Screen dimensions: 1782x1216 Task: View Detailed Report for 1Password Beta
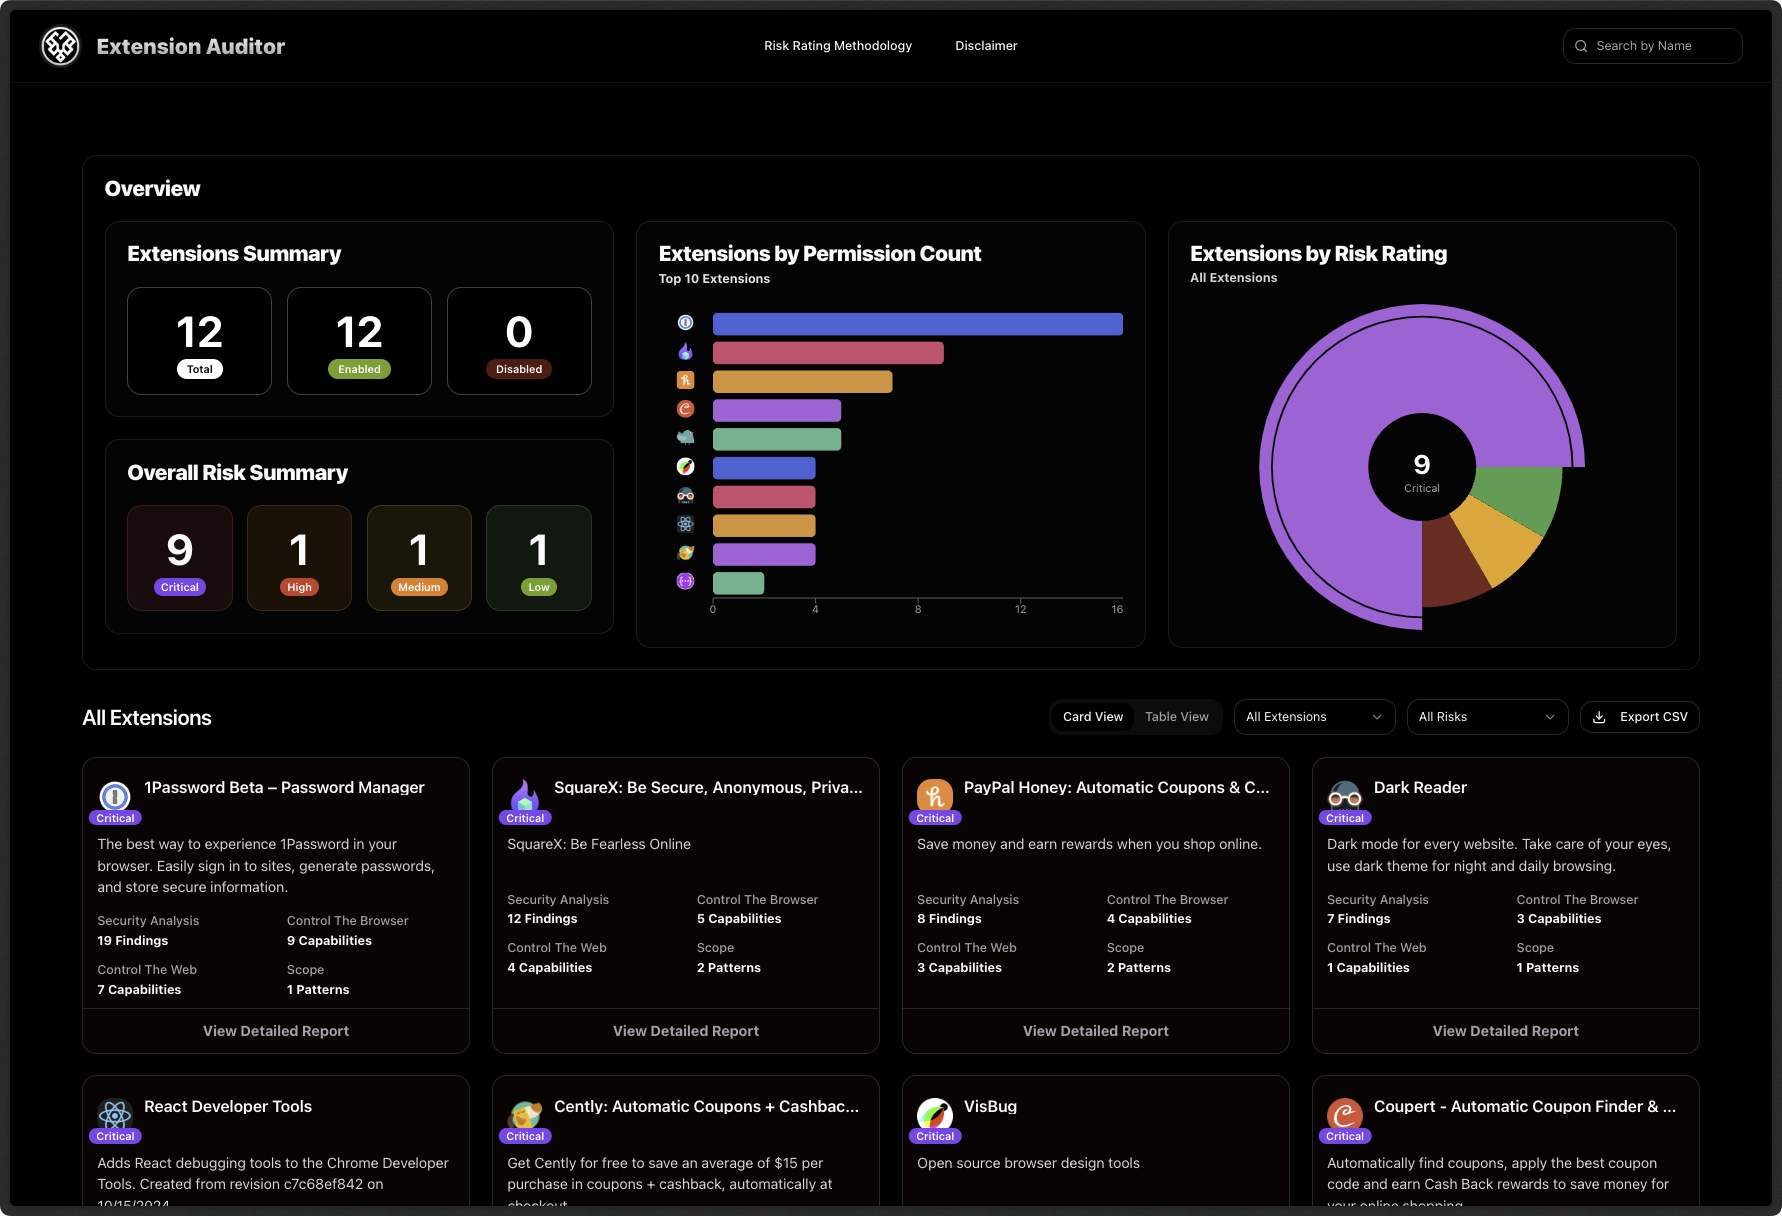[276, 1031]
